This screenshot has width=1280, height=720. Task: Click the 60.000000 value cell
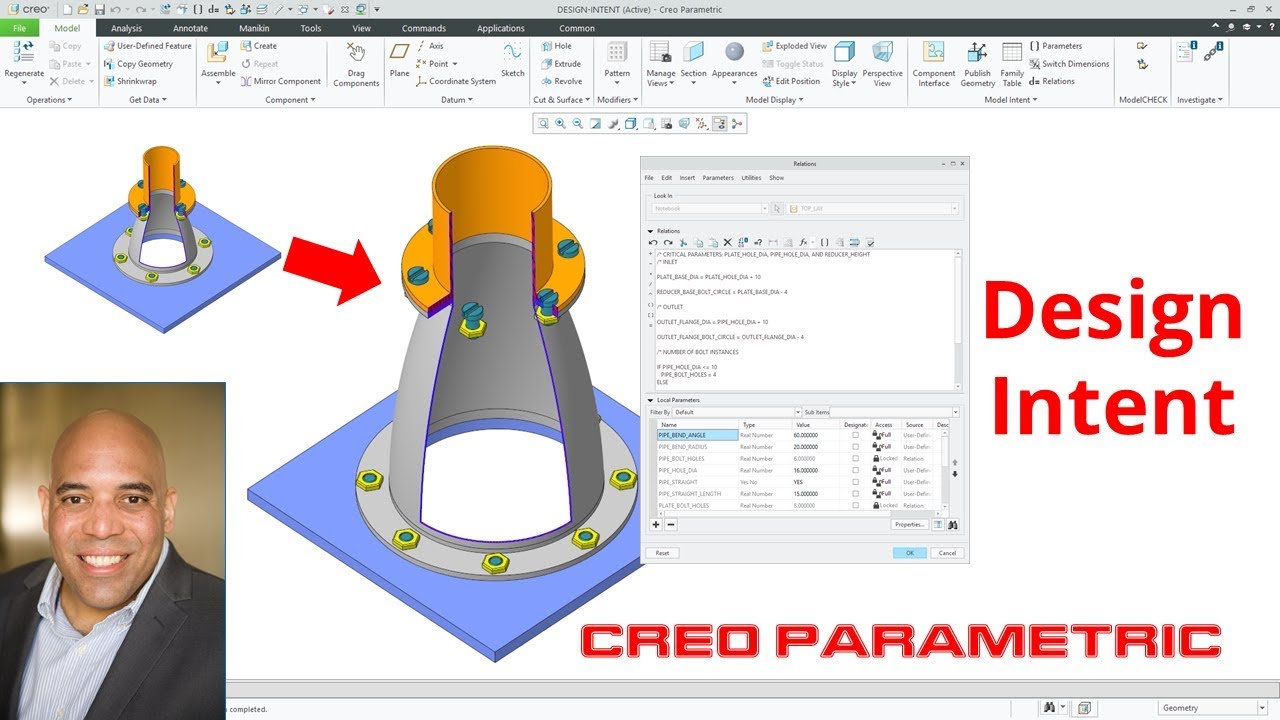coord(815,435)
